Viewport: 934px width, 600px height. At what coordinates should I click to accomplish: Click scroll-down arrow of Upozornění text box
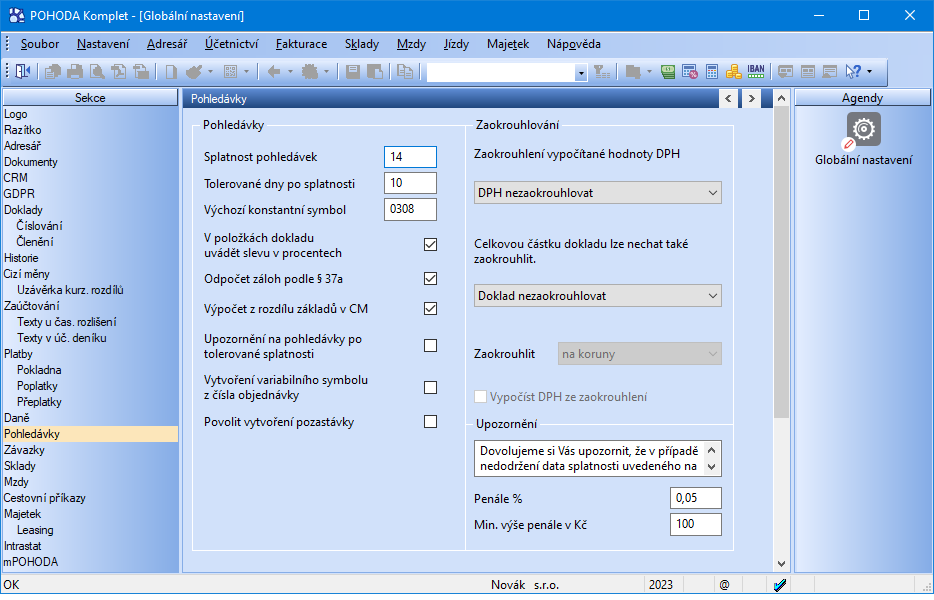click(711, 467)
